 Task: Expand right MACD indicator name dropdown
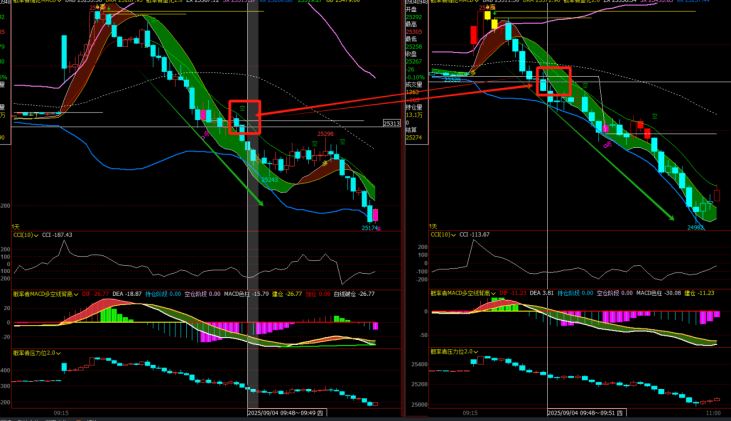(492, 293)
